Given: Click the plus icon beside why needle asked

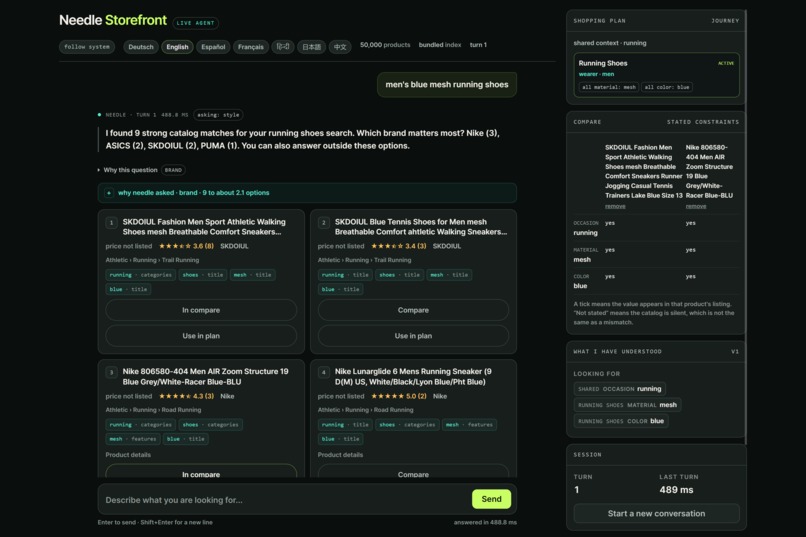Looking at the screenshot, I should [109, 193].
